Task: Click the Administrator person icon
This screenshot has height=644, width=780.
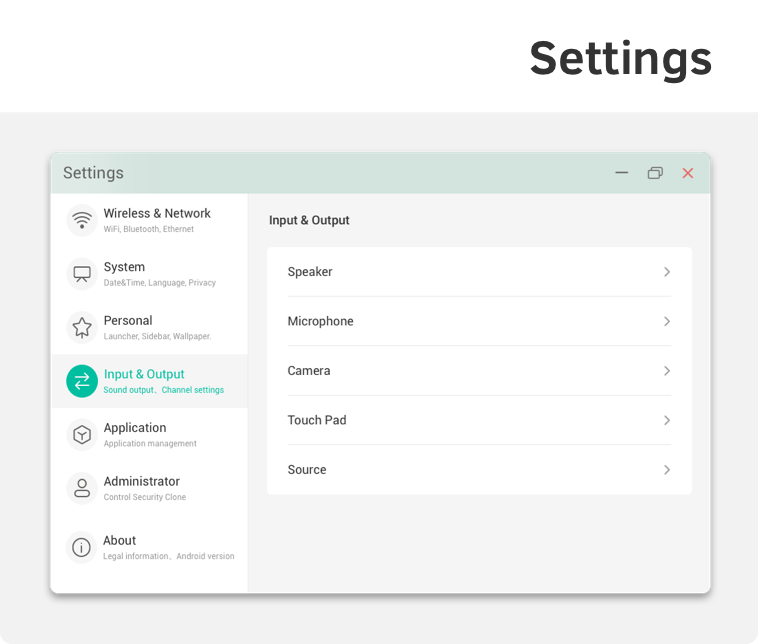Action: (x=82, y=488)
